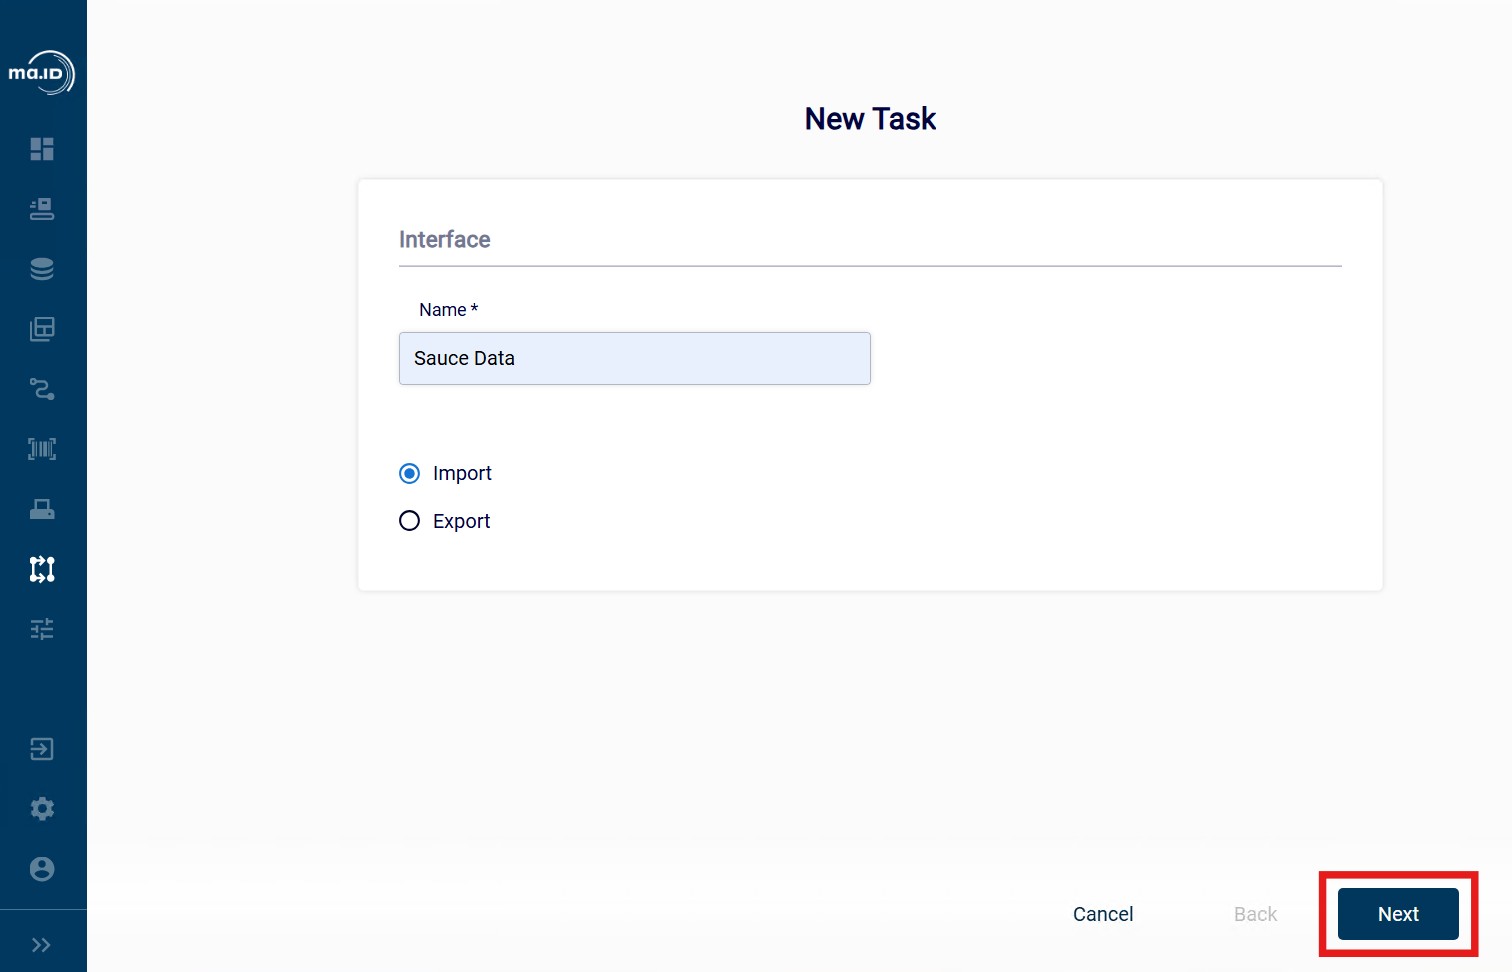
Task: Open the printer sidebar icon
Action: [x=42, y=509]
